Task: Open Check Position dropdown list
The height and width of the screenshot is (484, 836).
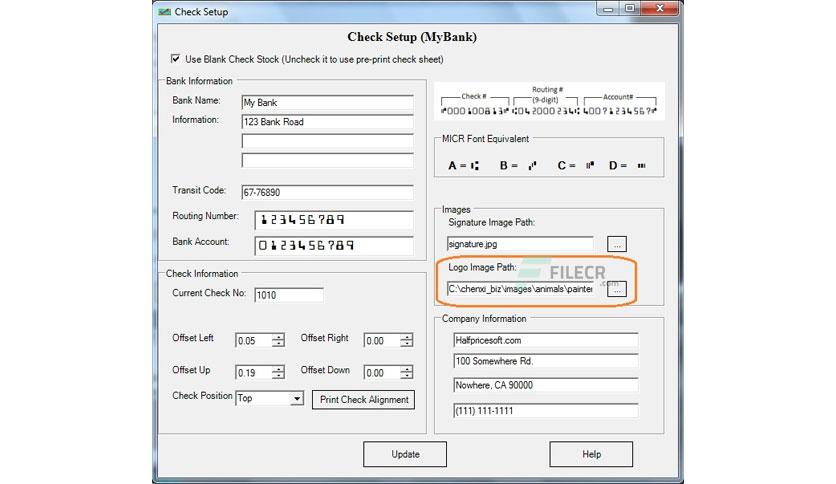Action: (296, 398)
